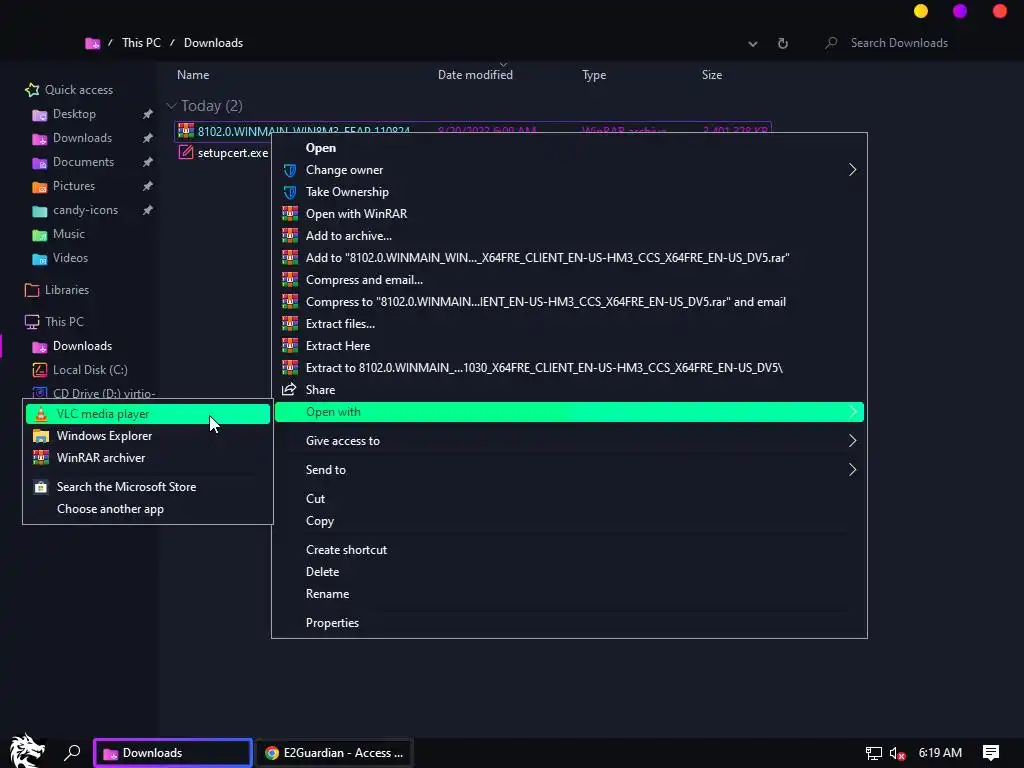
Task: Choose Cut in the context menu
Action: click(x=569, y=498)
